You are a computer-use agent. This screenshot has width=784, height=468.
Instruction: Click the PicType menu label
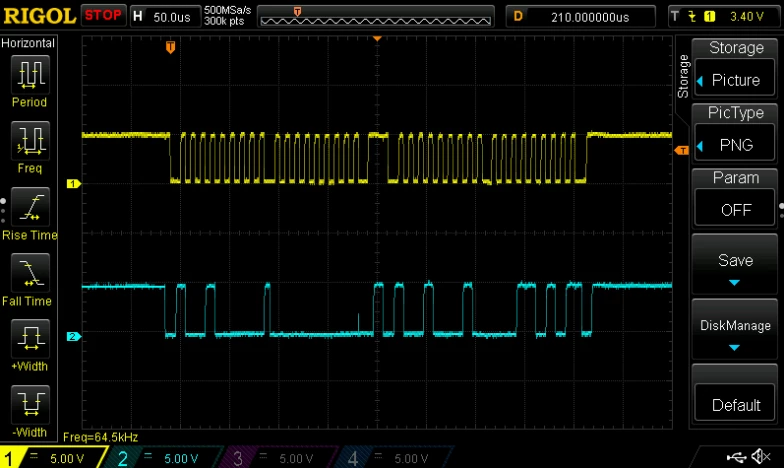(x=736, y=112)
